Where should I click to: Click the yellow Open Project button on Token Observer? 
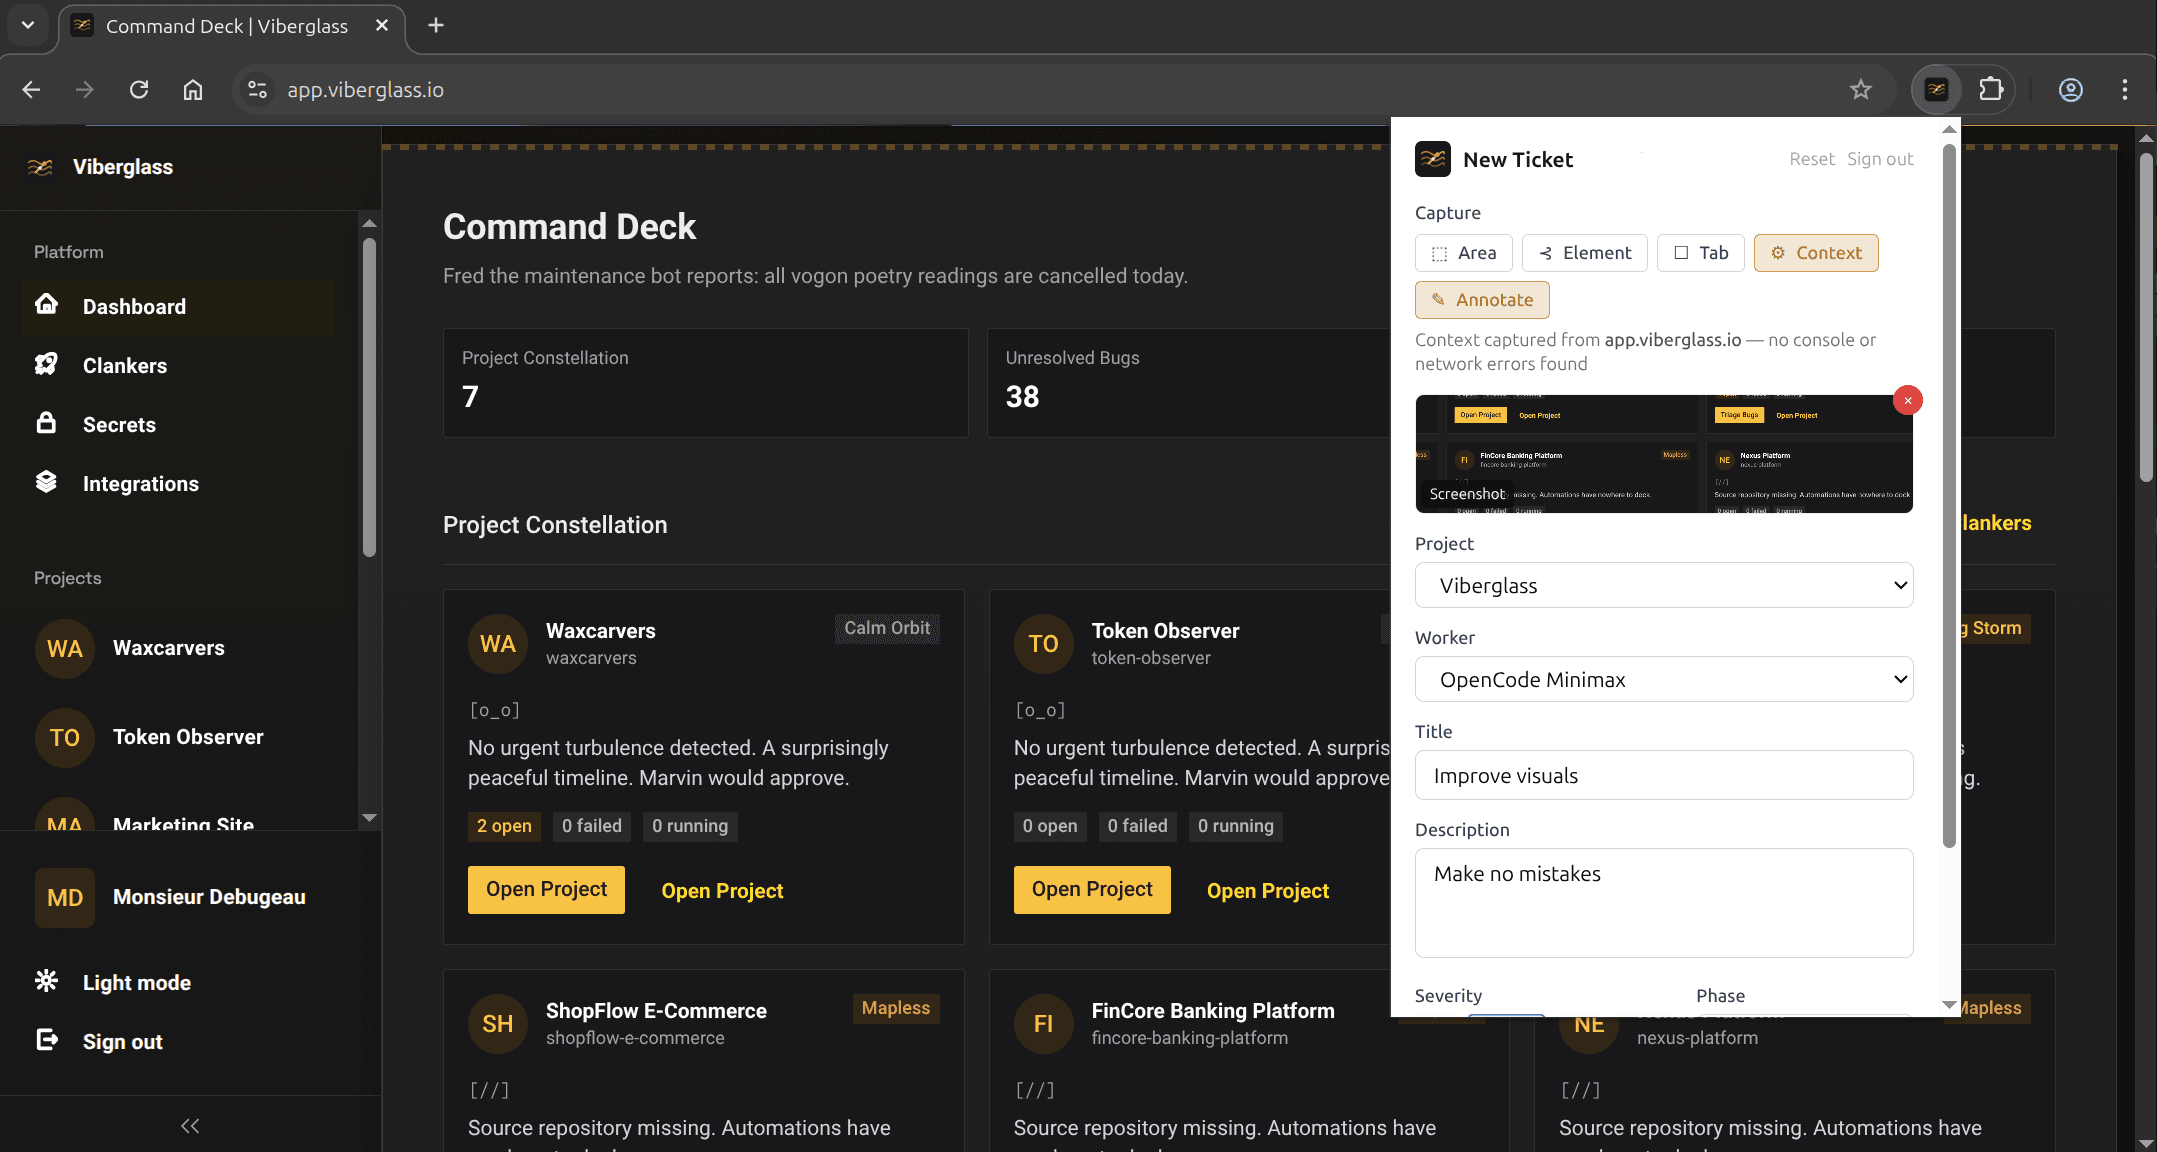pyautogui.click(x=1092, y=890)
